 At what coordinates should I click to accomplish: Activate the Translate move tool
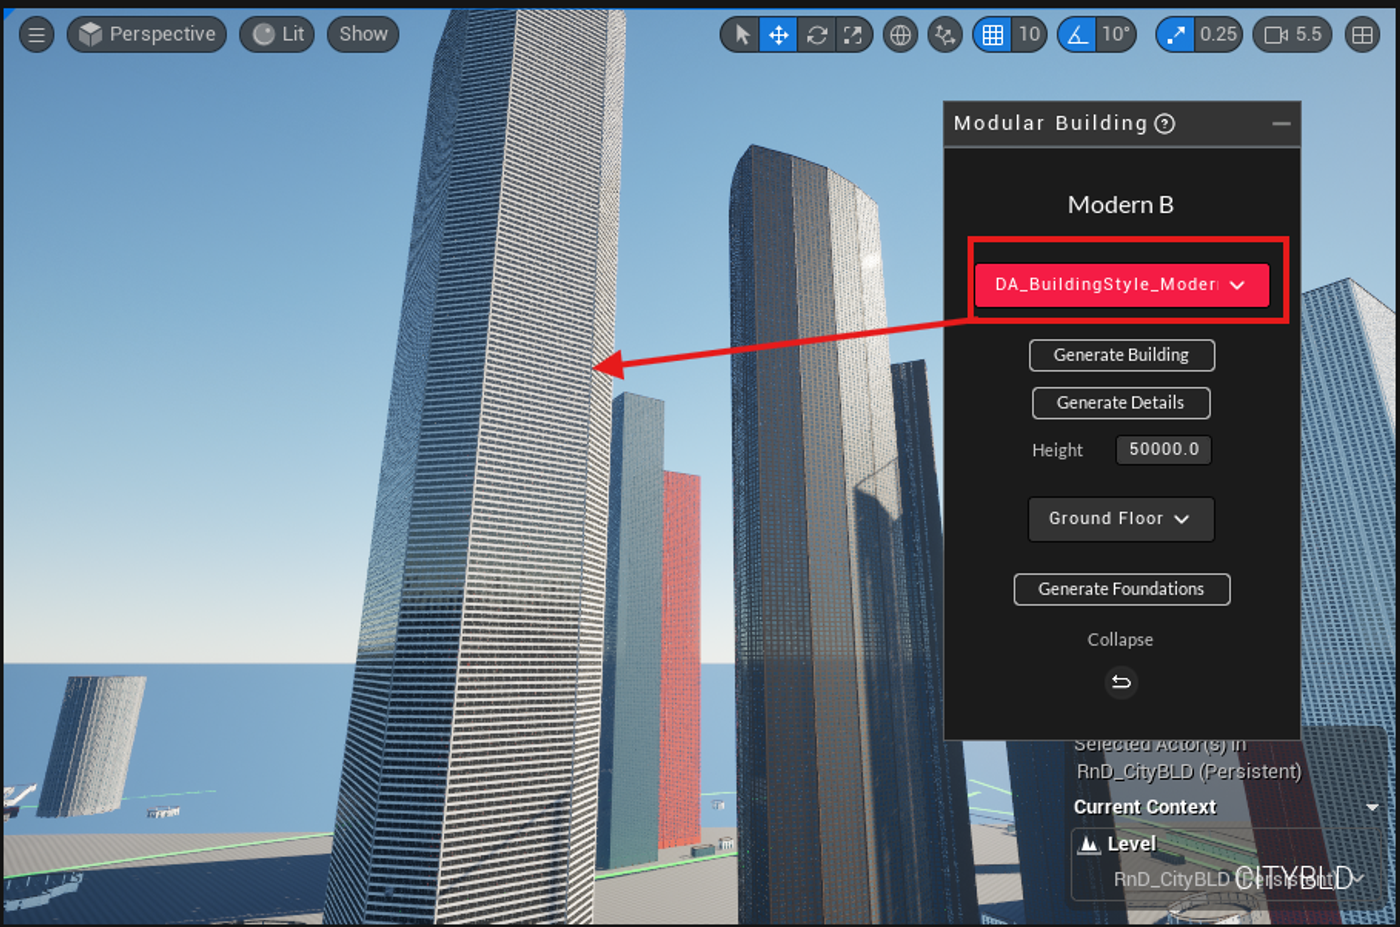(778, 35)
